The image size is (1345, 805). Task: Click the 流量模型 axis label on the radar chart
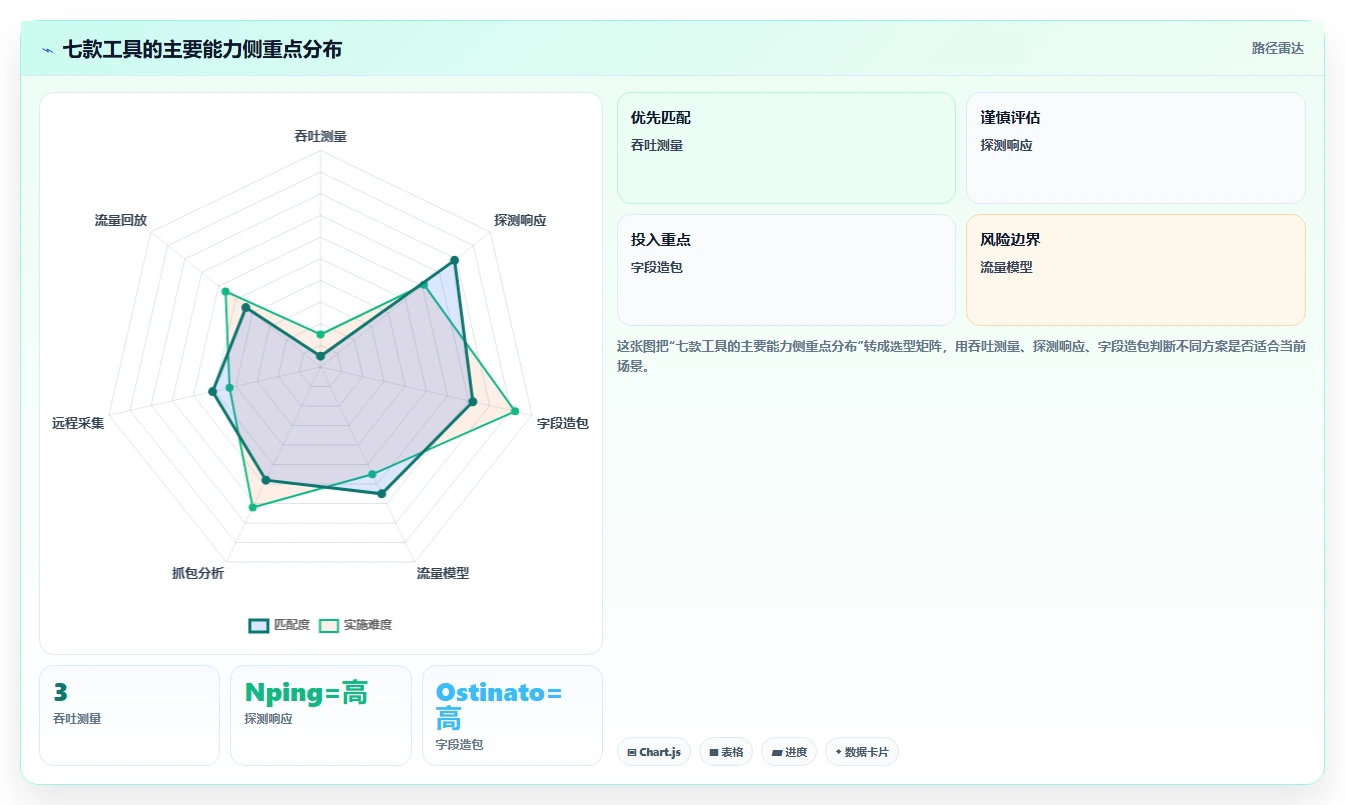[x=442, y=573]
